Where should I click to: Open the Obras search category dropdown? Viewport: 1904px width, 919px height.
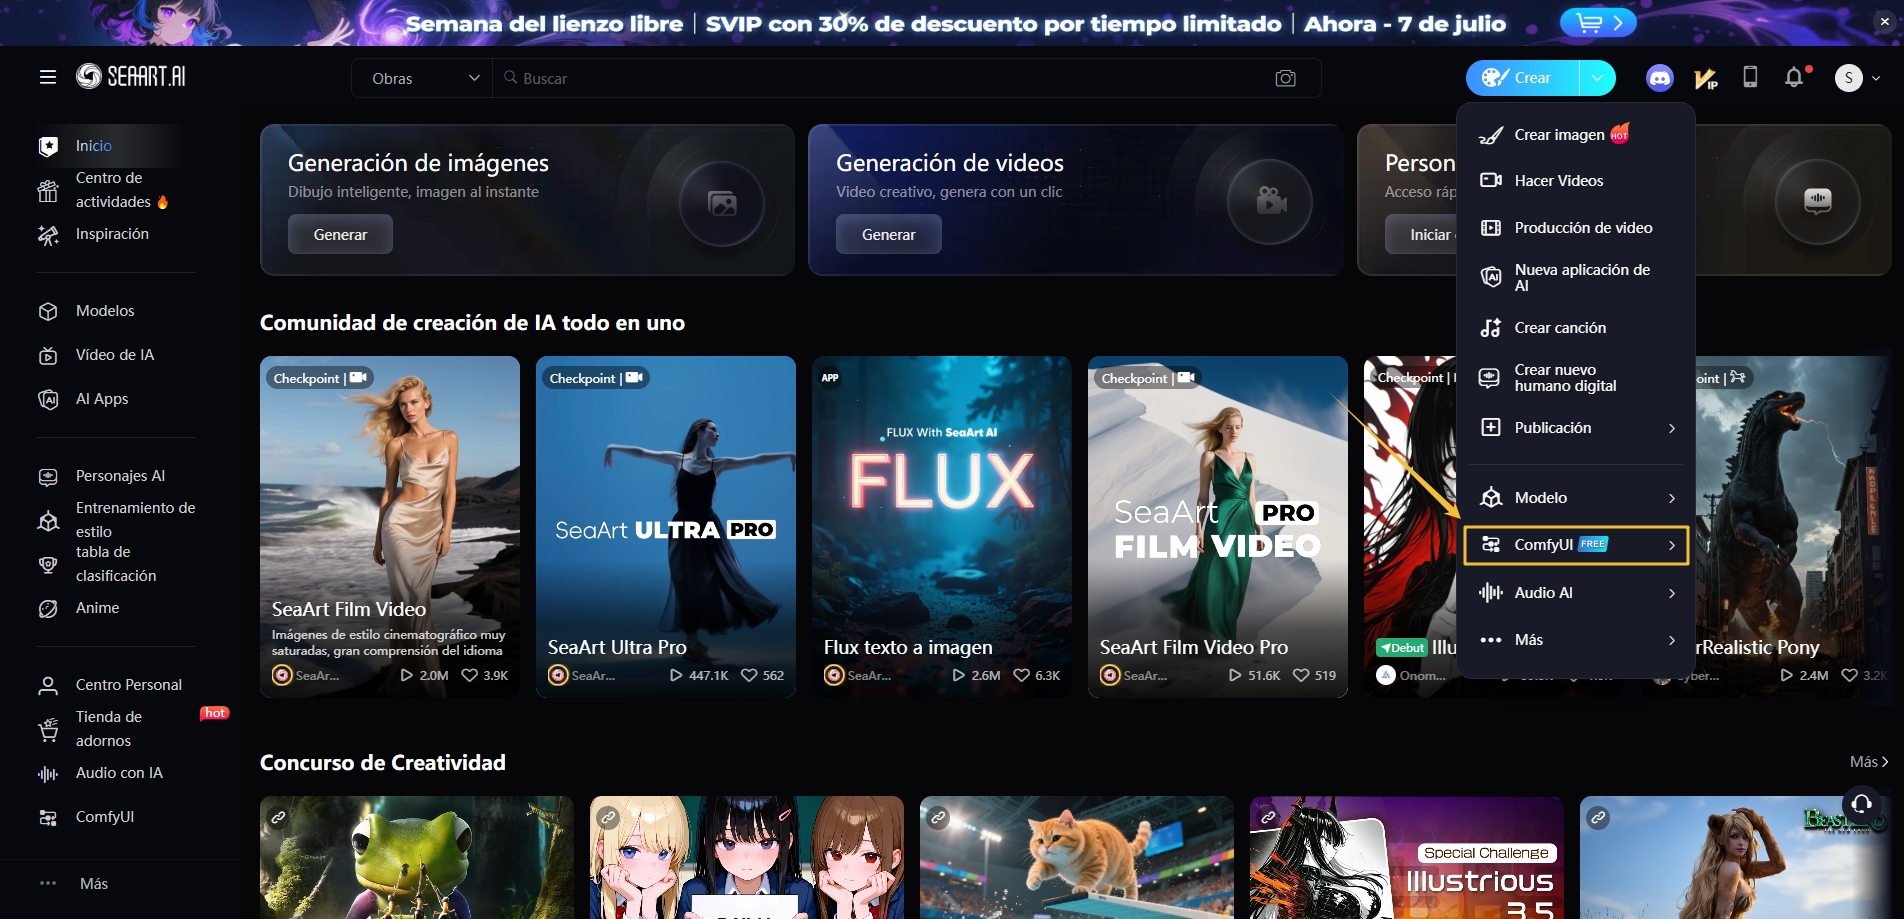(x=424, y=78)
